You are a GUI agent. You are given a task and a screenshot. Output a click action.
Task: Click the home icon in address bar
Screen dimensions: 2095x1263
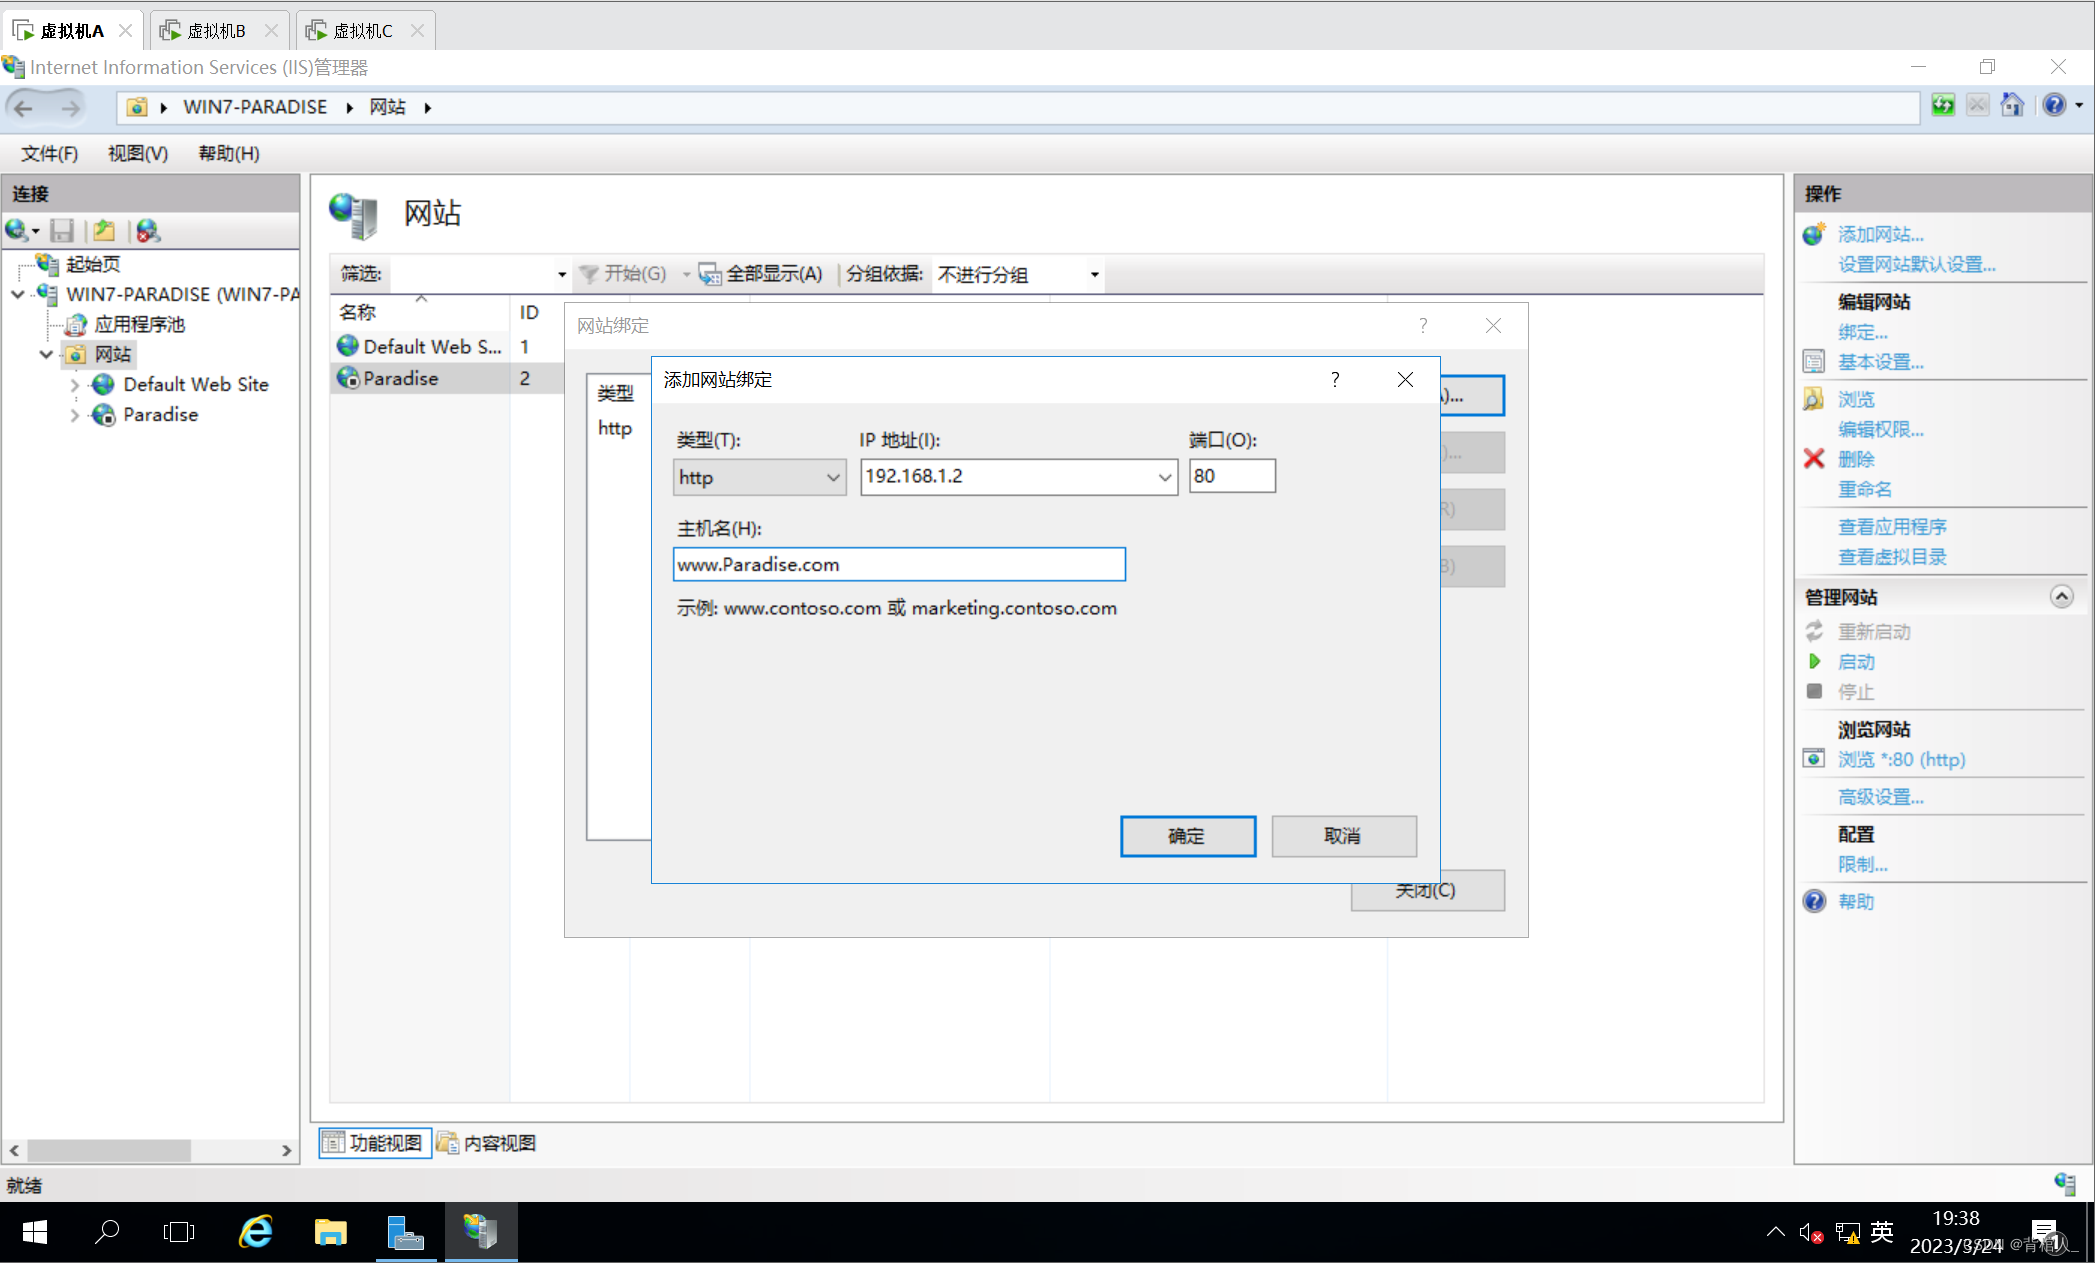pos(2012,106)
